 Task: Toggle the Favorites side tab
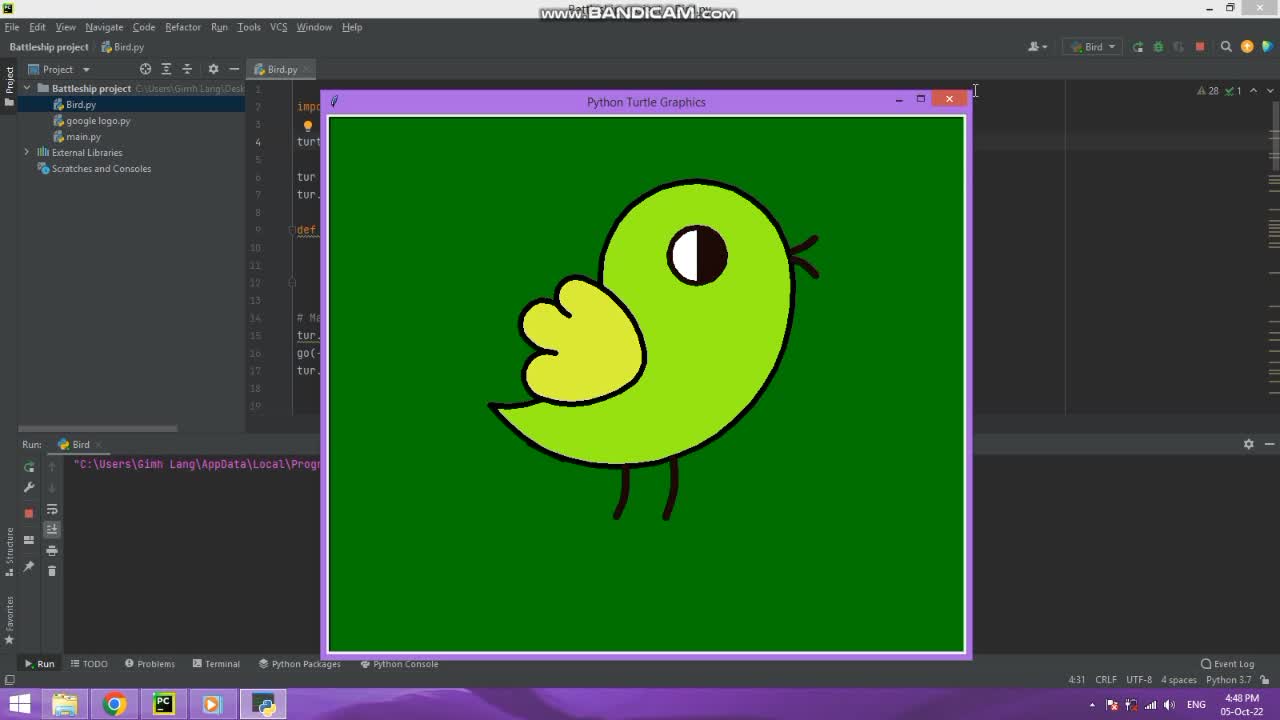click(9, 620)
